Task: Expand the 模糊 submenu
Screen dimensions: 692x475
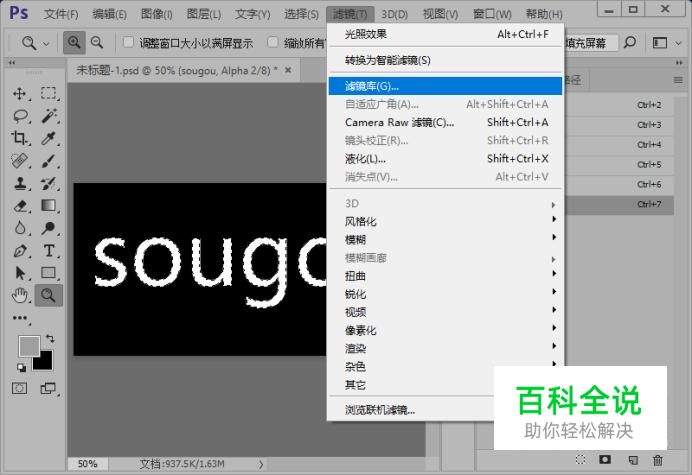Action: point(445,239)
